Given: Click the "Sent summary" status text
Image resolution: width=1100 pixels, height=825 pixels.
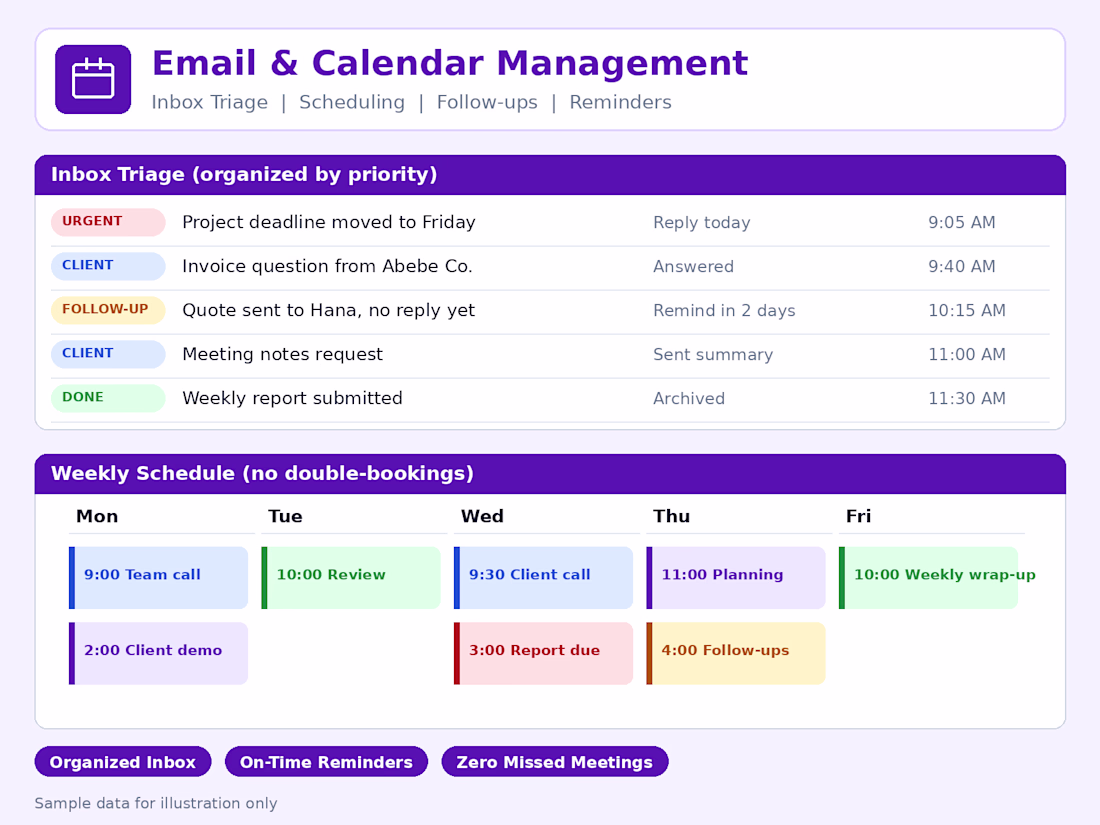Looking at the screenshot, I should [713, 355].
